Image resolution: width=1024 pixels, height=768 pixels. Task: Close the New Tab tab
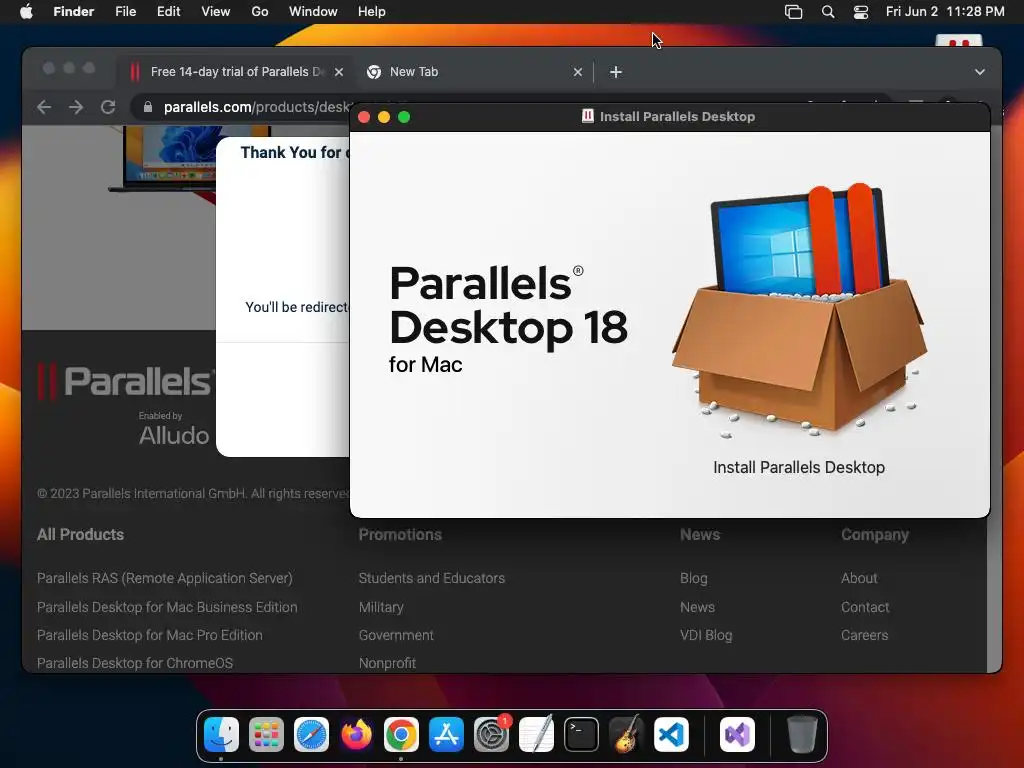tap(577, 72)
